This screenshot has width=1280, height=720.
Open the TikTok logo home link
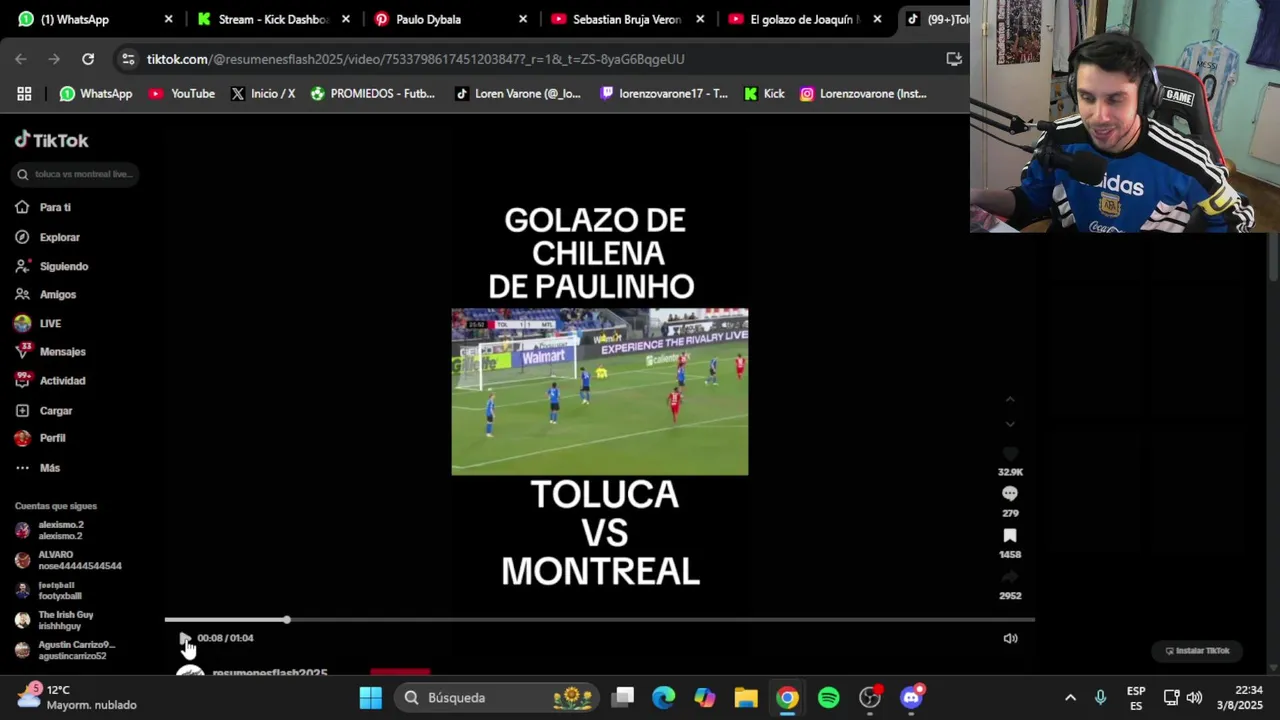click(x=52, y=140)
